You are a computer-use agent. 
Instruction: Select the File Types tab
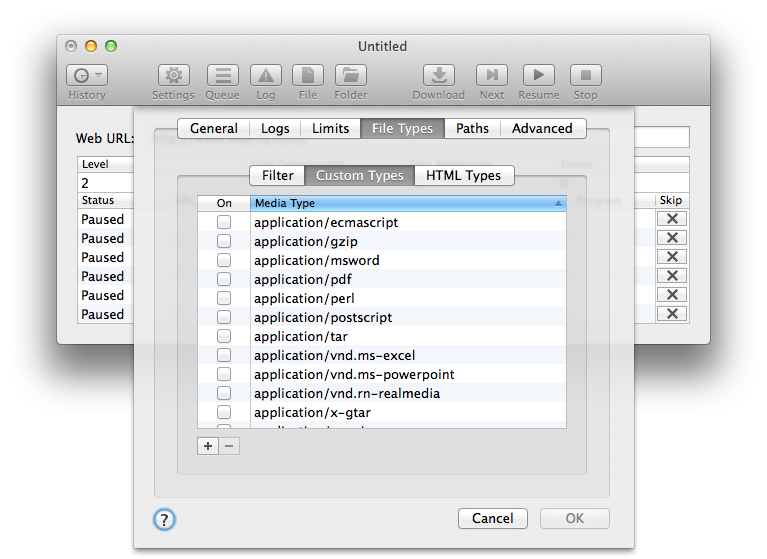click(403, 129)
